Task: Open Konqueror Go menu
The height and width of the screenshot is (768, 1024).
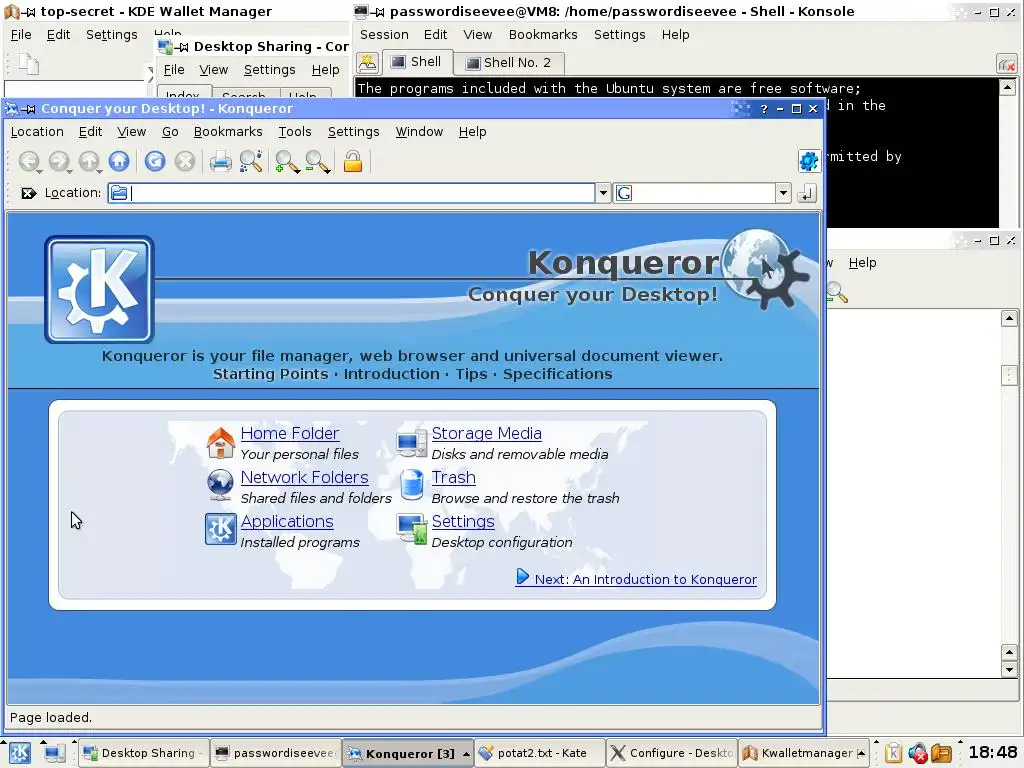Action: click(x=170, y=132)
